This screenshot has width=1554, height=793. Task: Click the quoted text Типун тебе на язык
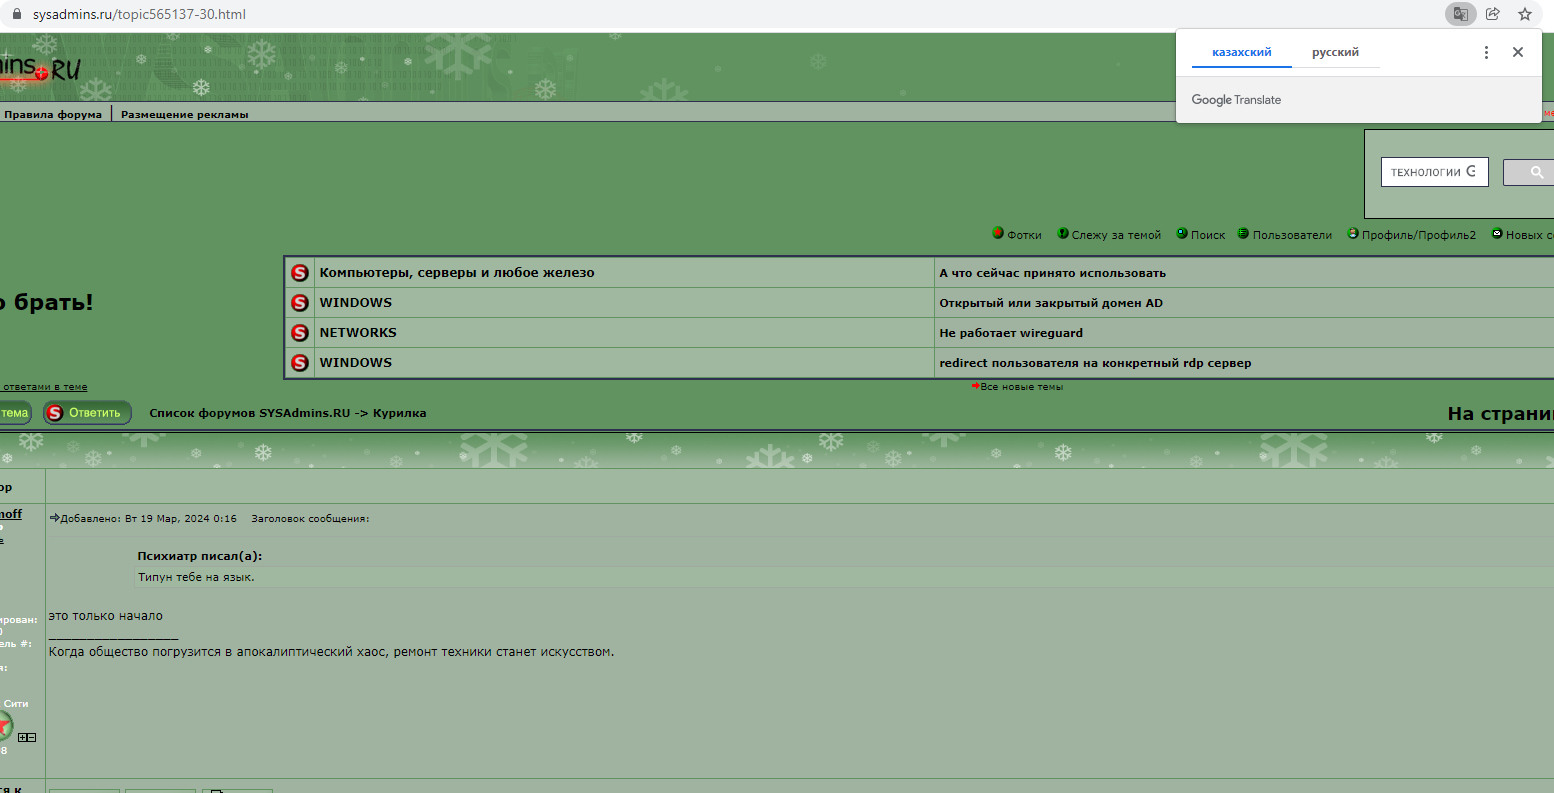pyautogui.click(x=196, y=577)
